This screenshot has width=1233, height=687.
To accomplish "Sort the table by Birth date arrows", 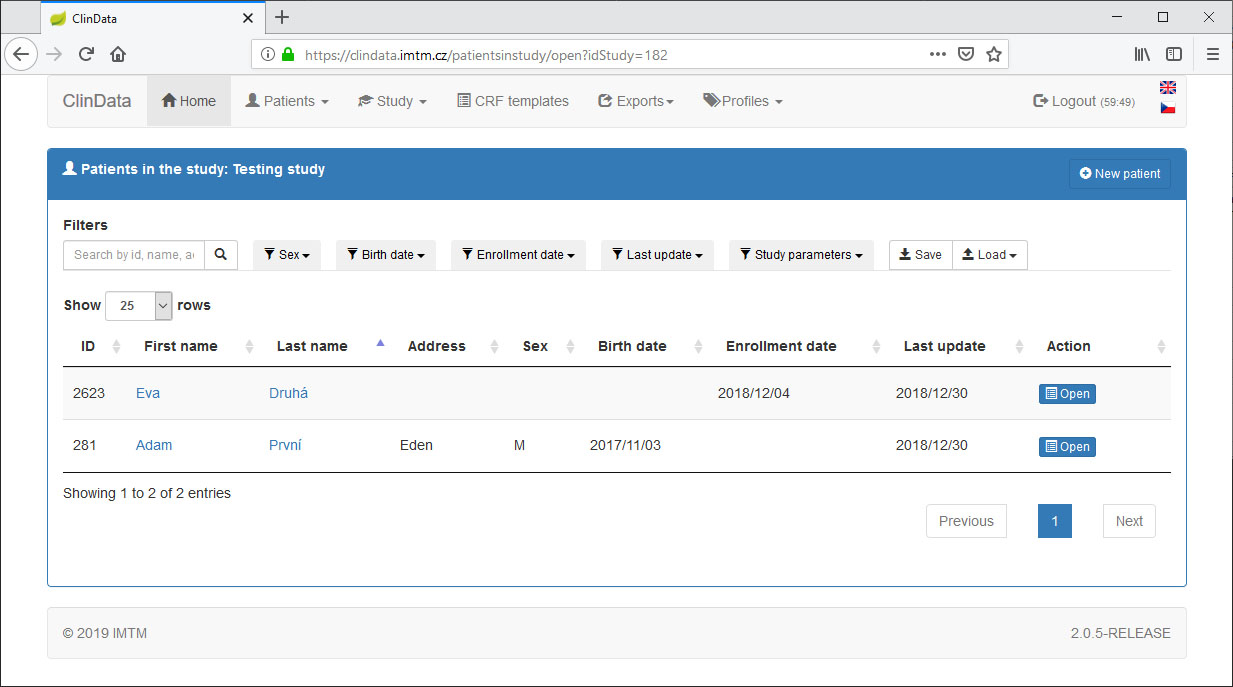I will (697, 346).
